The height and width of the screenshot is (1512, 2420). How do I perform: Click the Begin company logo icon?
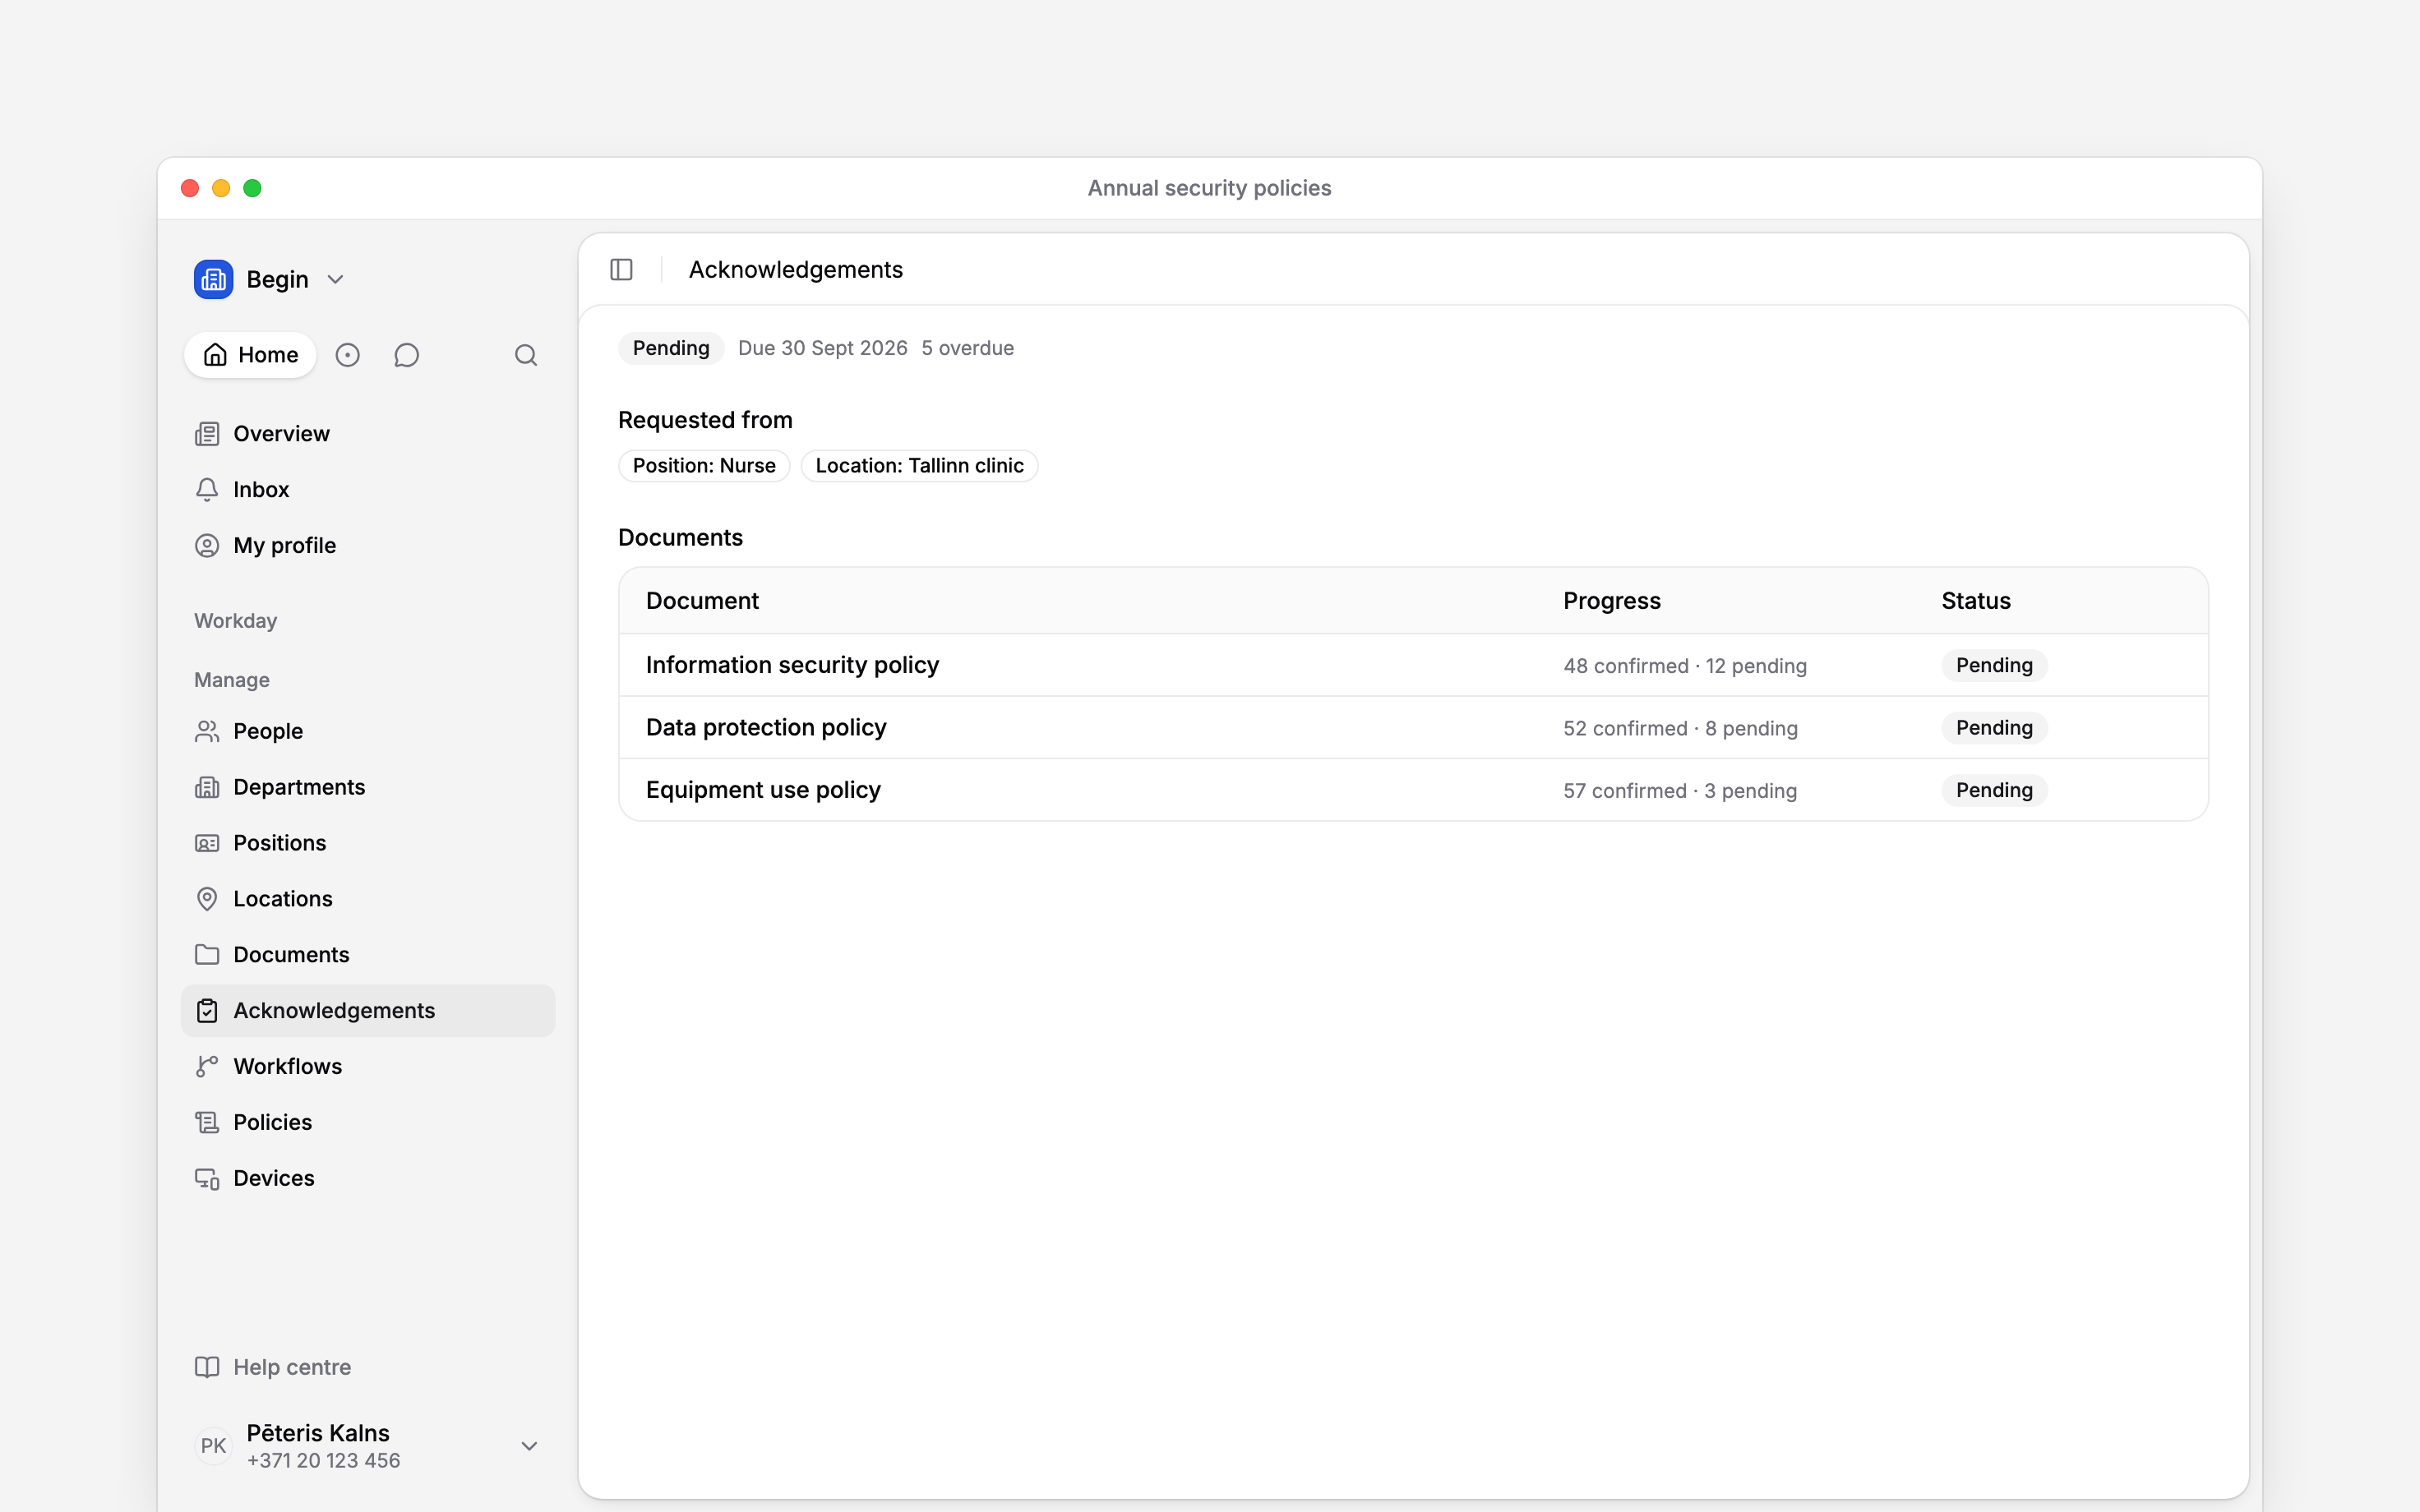point(213,279)
